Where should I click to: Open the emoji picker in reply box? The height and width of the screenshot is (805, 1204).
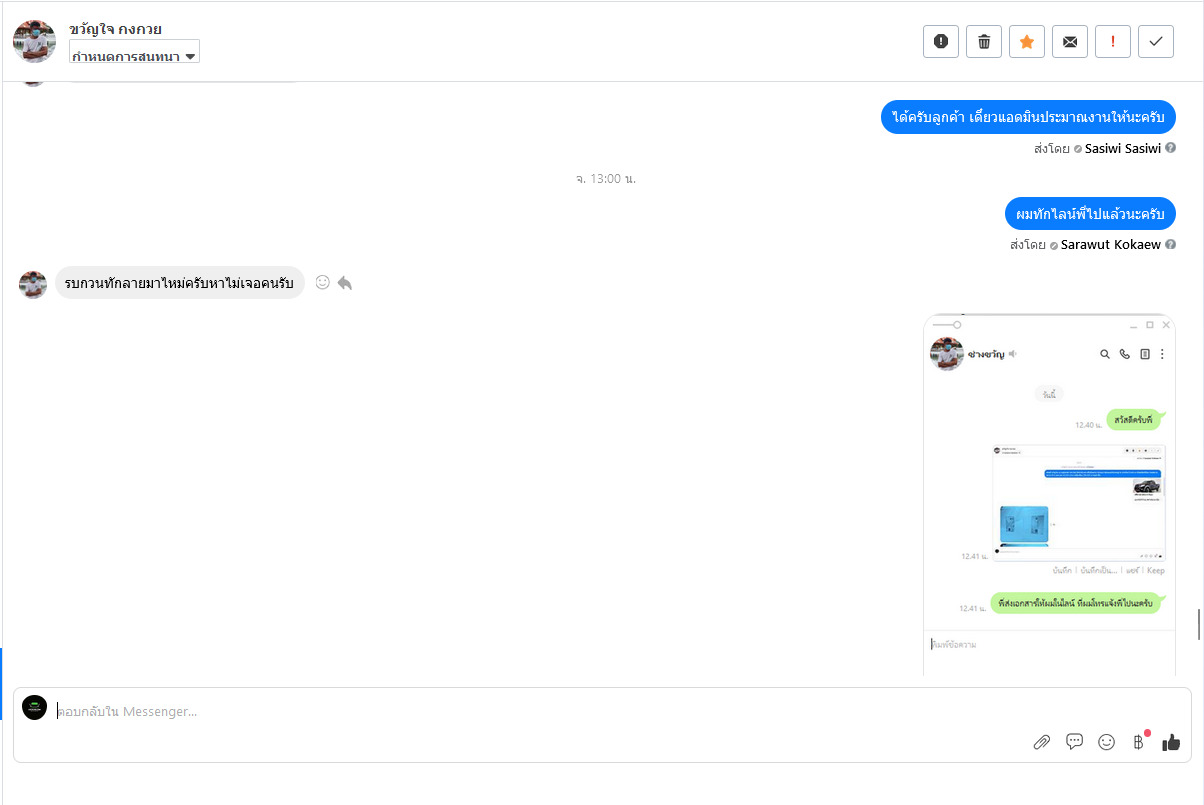(x=1107, y=742)
